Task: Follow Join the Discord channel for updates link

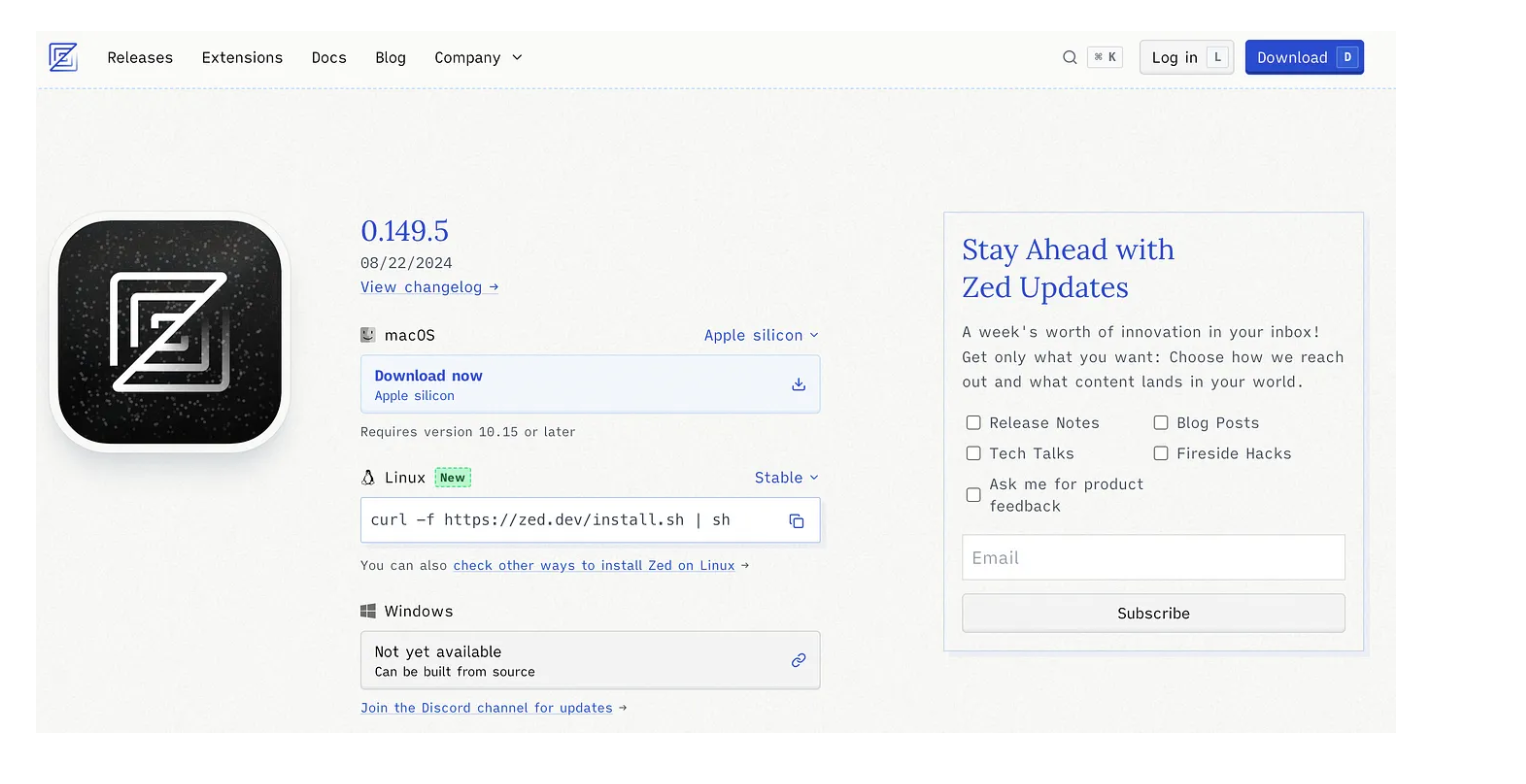Action: click(486, 708)
